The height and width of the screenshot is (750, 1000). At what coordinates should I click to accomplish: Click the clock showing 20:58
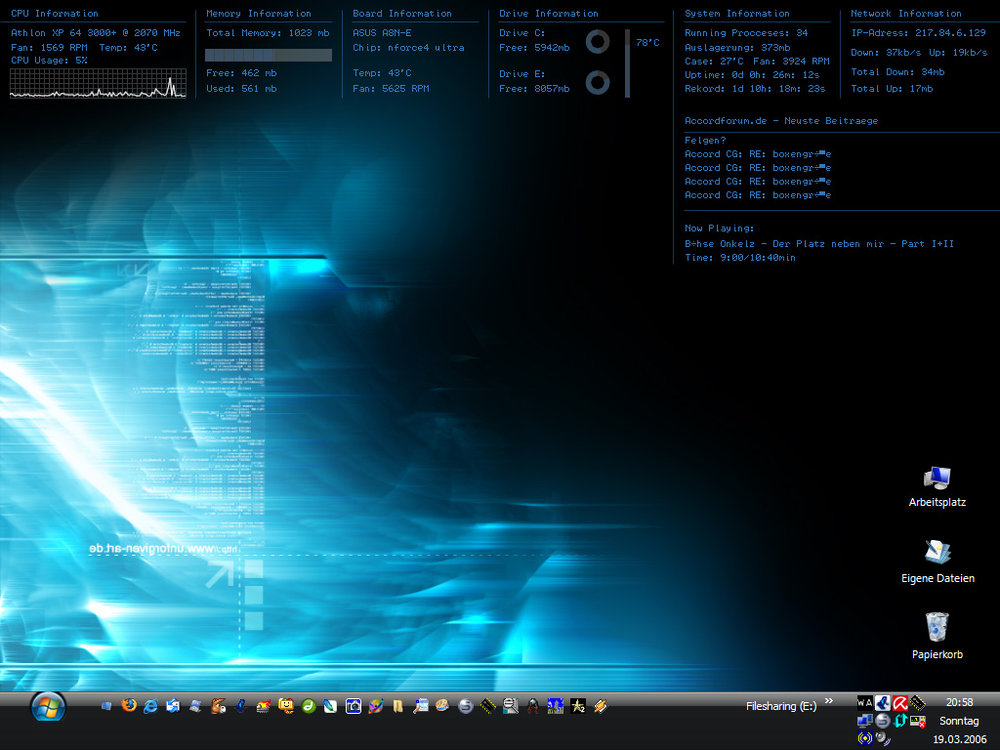pos(958,702)
